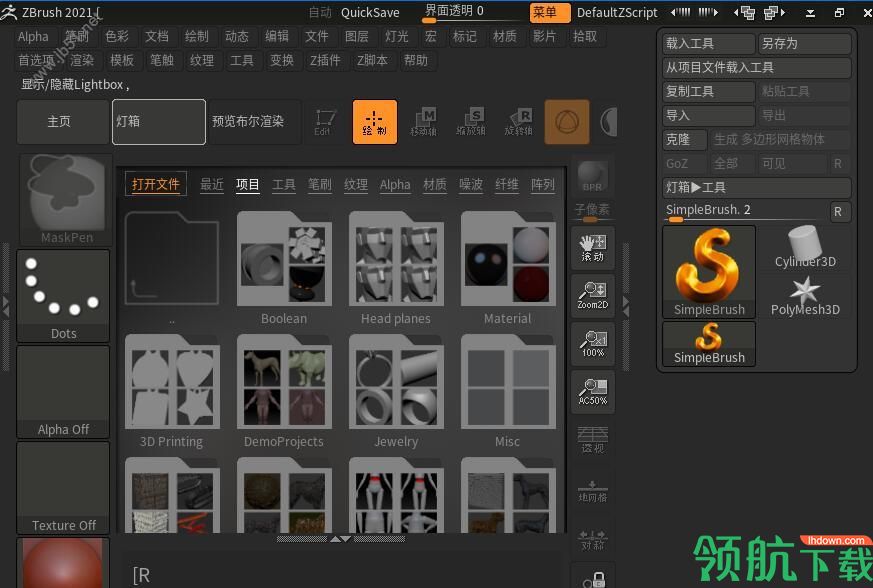Activate the Rotate gizmo R icon

pyautogui.click(x=518, y=122)
